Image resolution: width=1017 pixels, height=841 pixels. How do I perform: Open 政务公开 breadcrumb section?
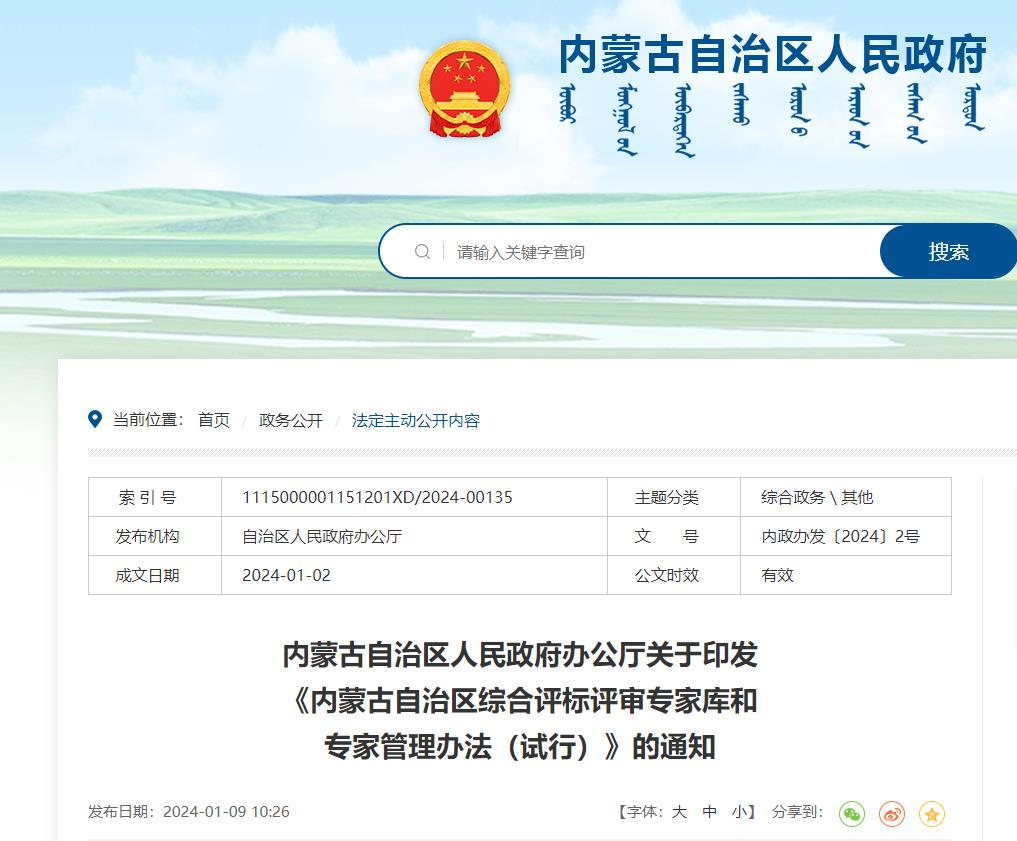291,421
